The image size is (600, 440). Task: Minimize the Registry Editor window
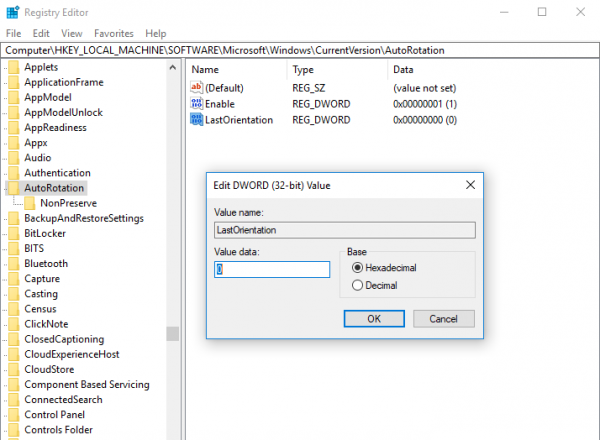point(504,12)
